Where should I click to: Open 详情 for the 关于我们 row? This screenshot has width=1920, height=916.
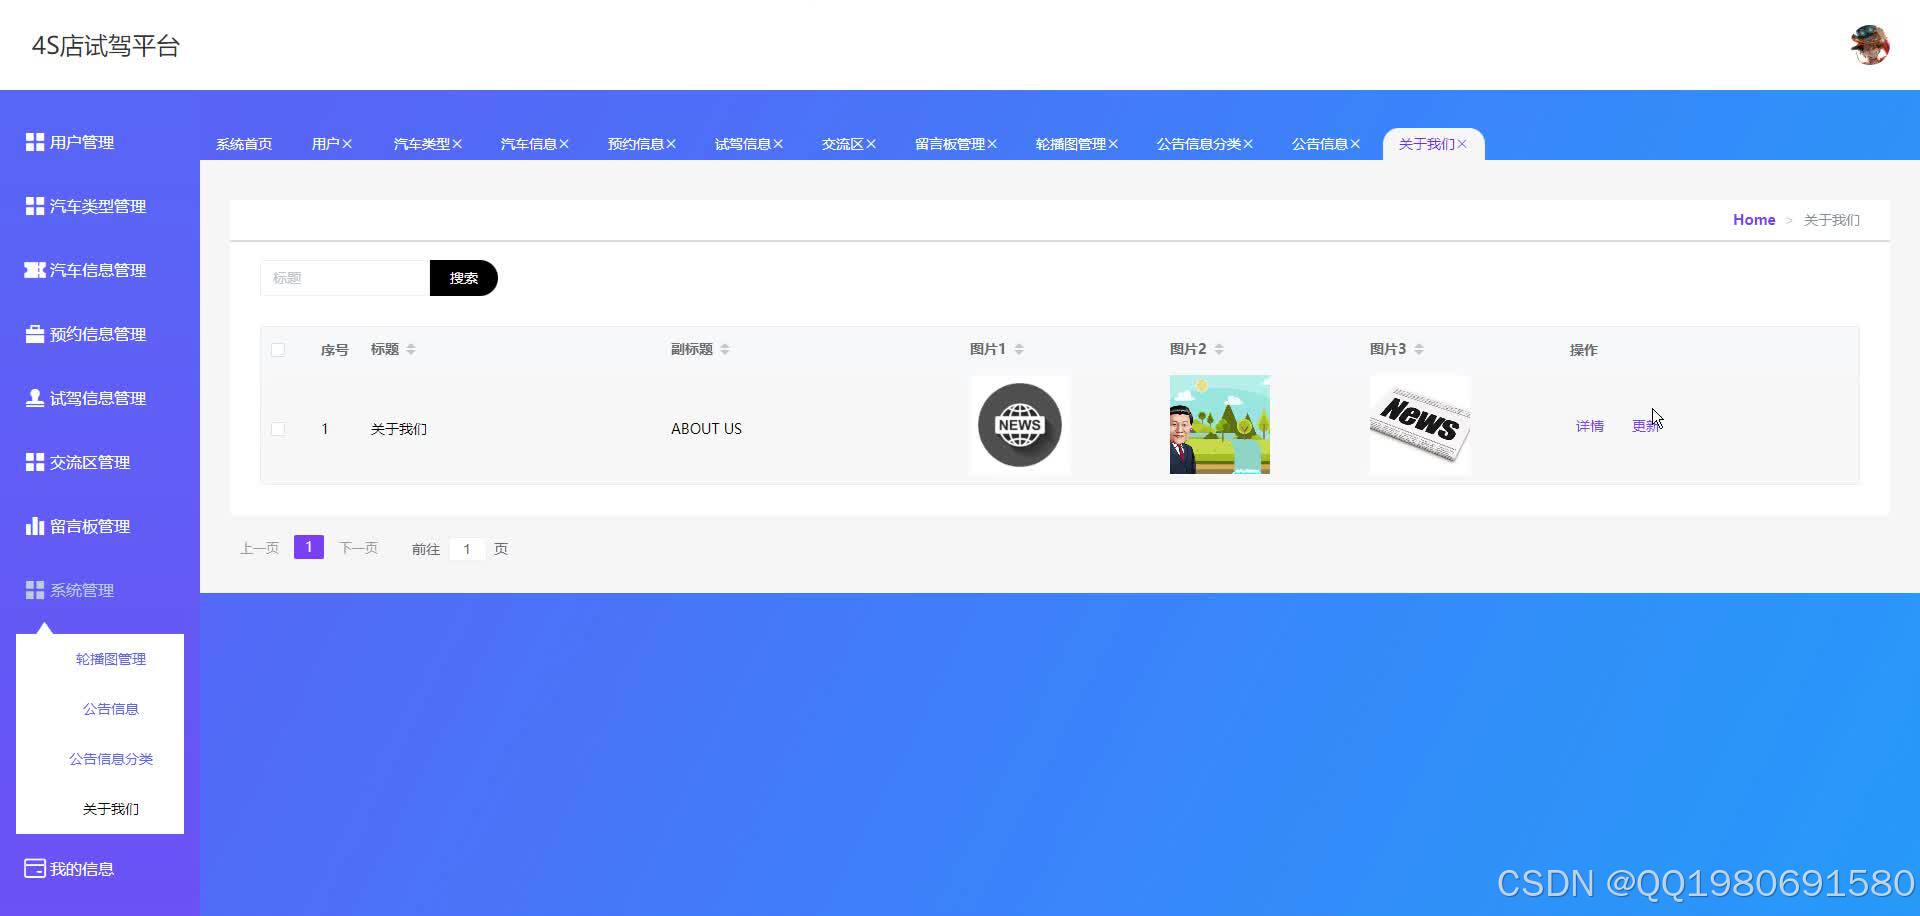(1590, 426)
